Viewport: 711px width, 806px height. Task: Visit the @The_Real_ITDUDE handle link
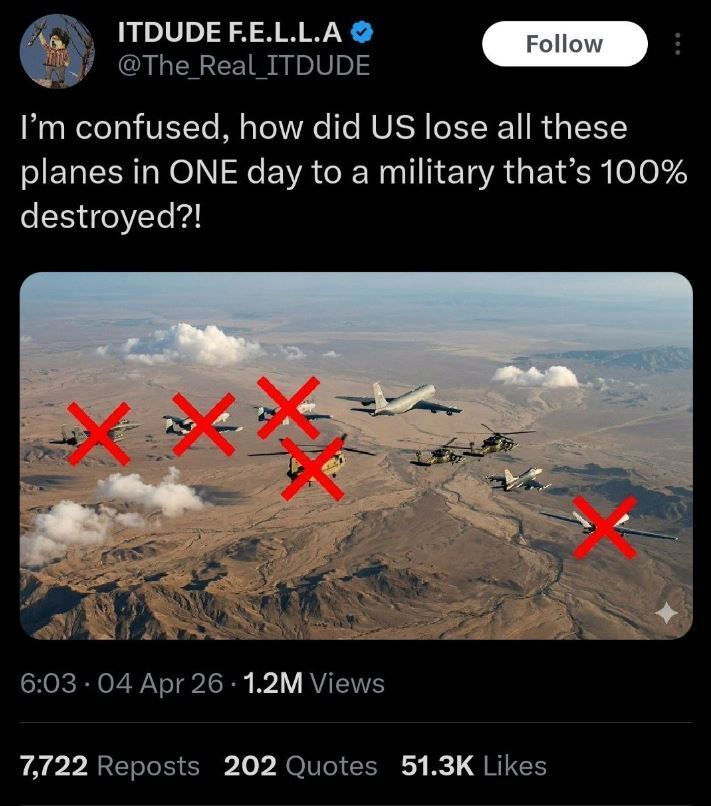pyautogui.click(x=244, y=66)
